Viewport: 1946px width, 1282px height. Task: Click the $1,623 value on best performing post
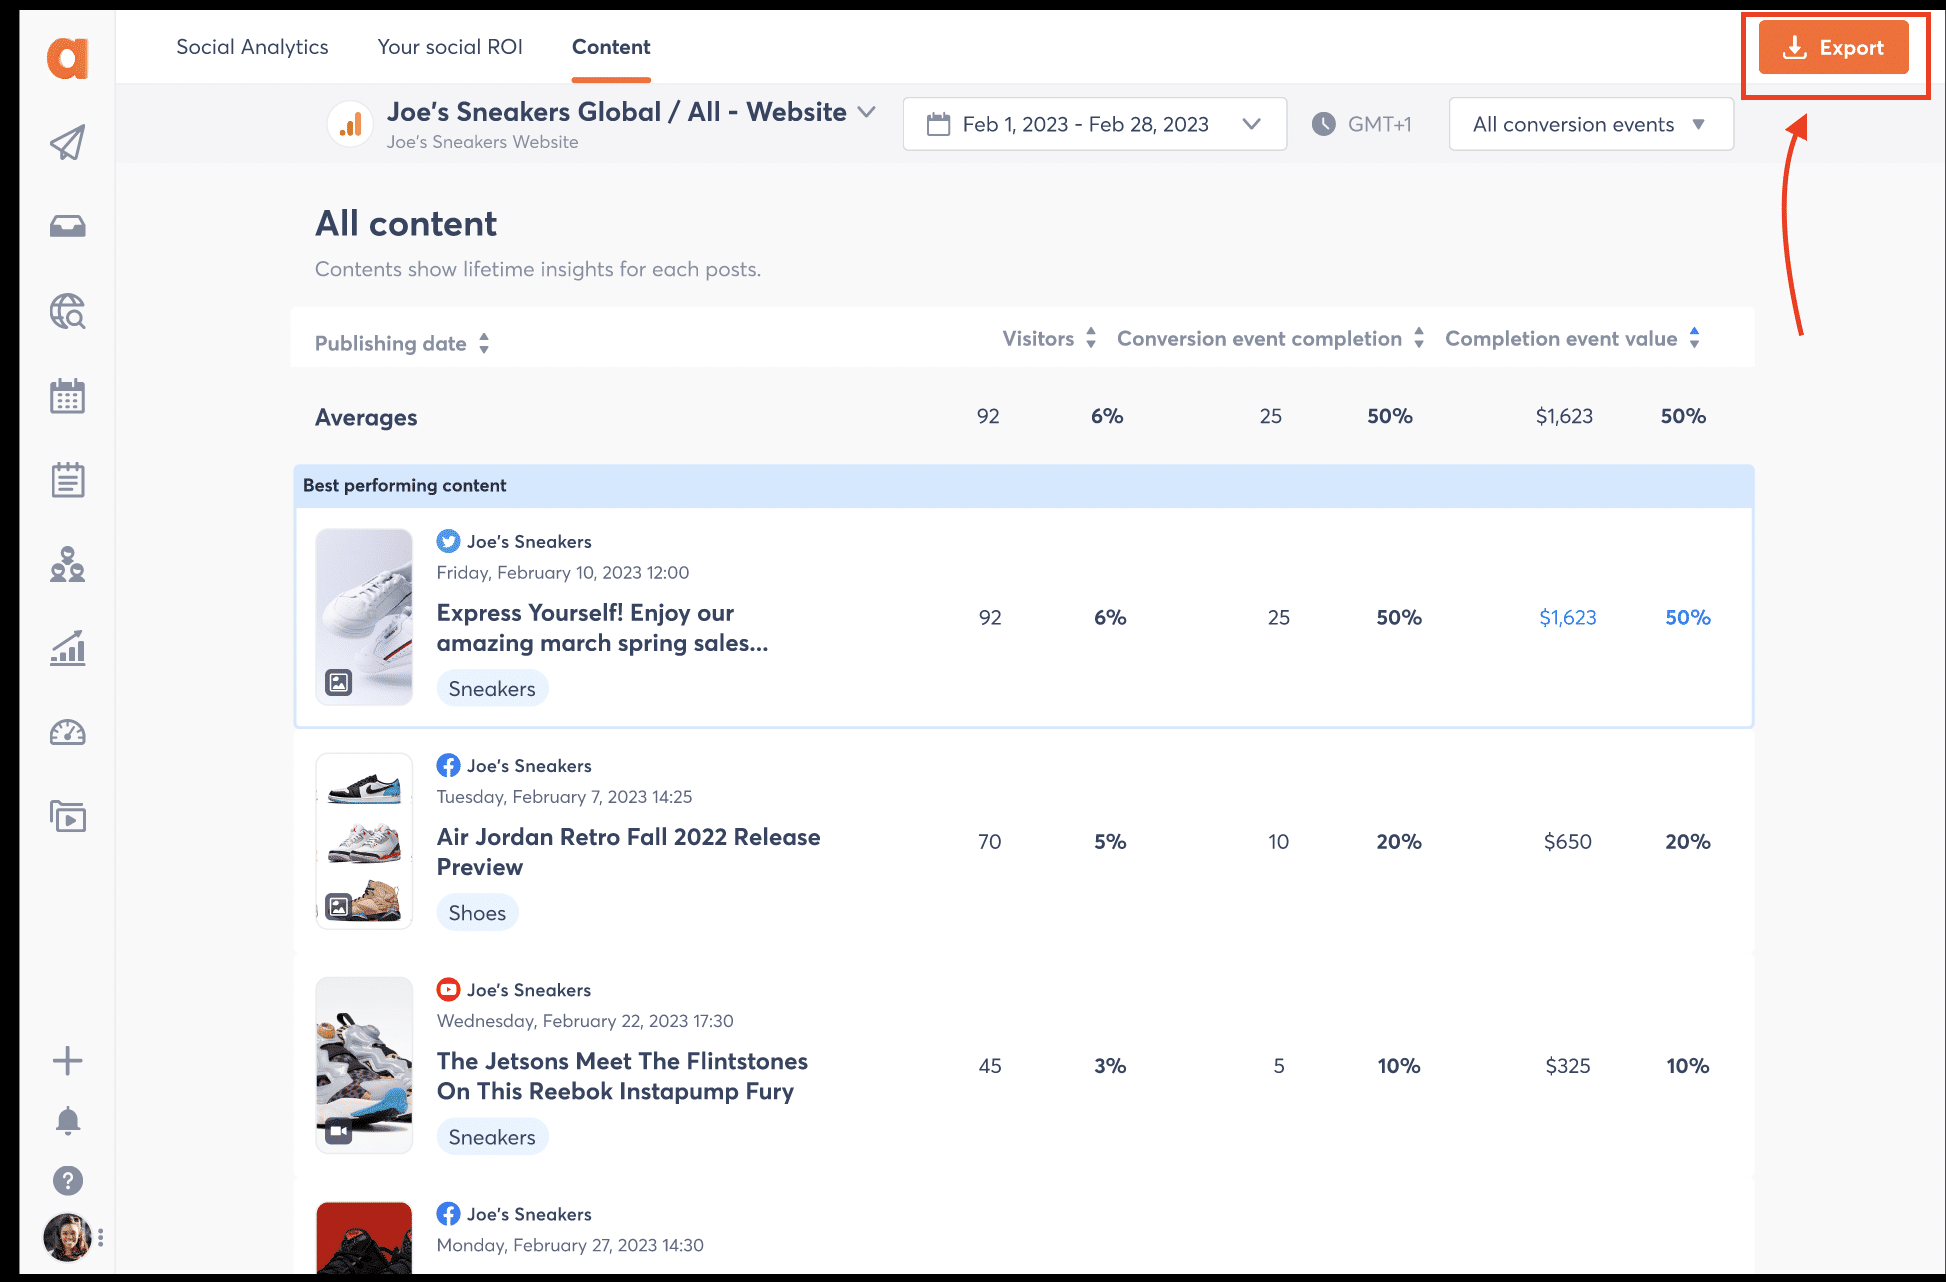pyautogui.click(x=1568, y=617)
